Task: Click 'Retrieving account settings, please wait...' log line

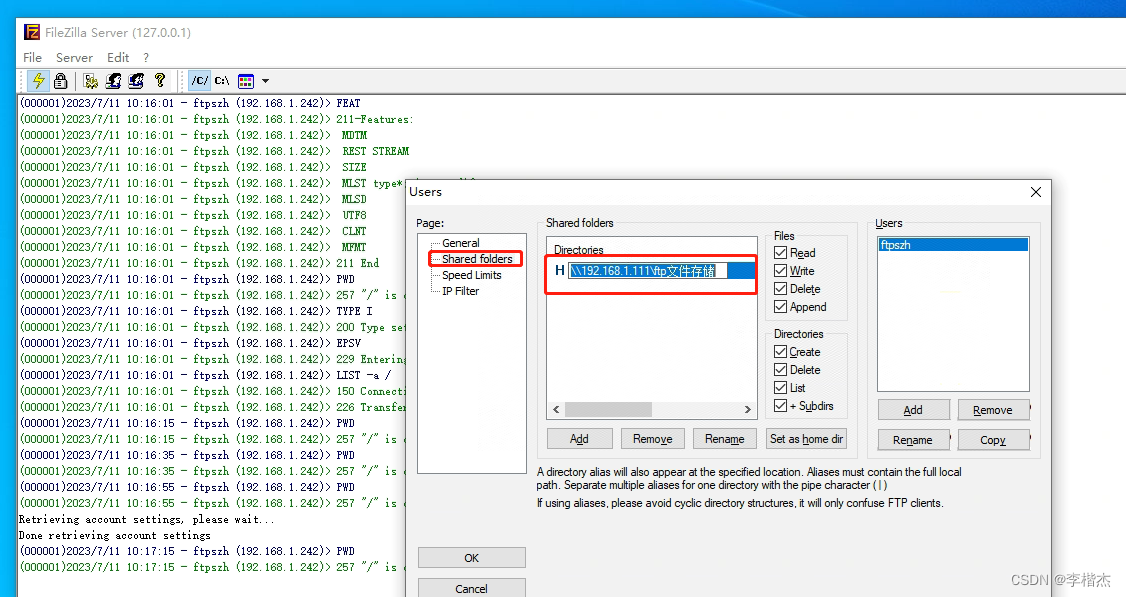Action: point(146,519)
